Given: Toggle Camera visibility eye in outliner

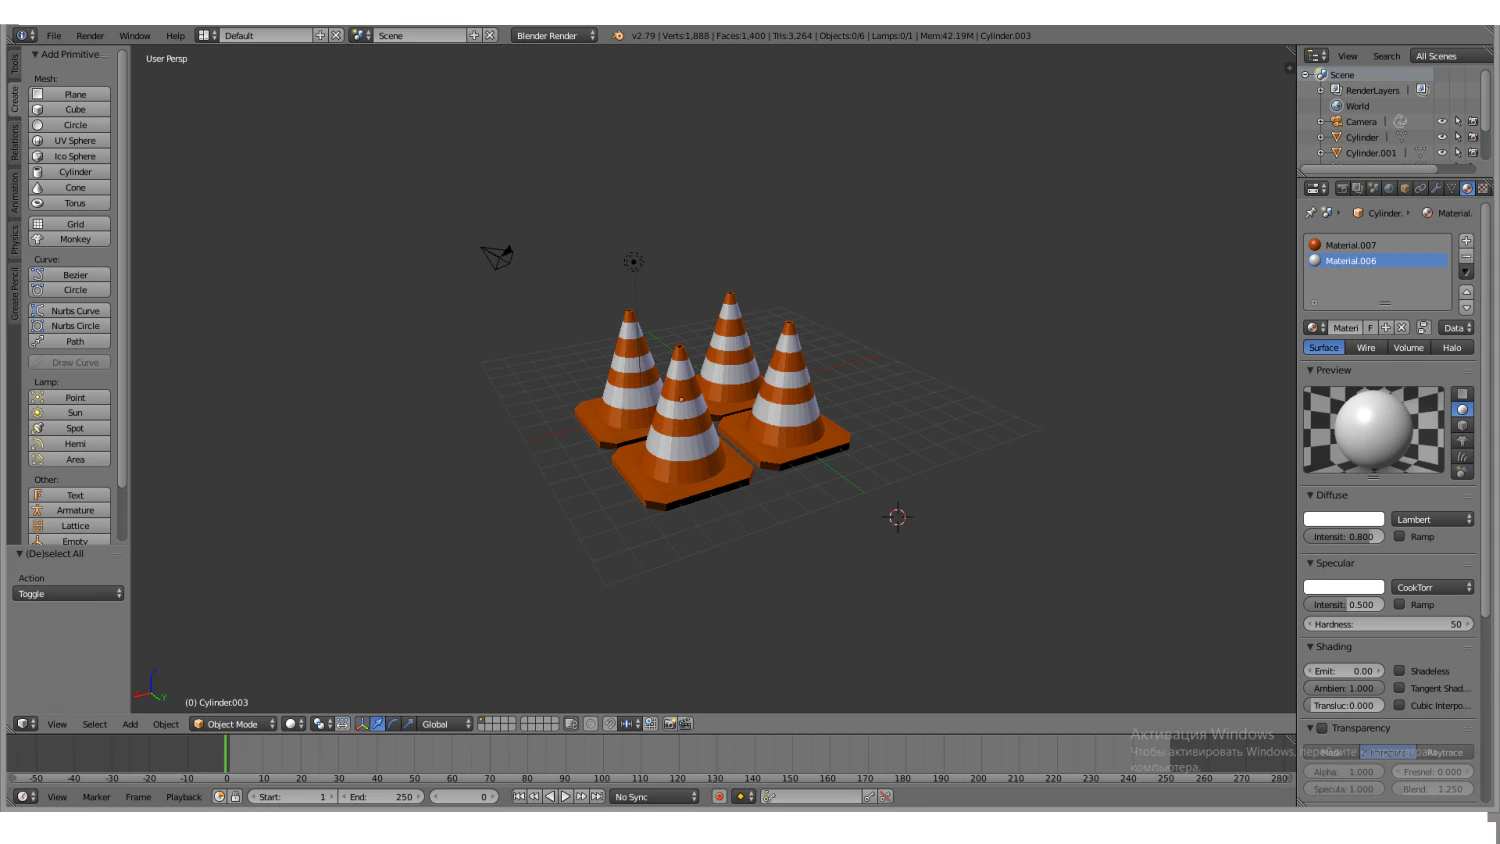Looking at the screenshot, I should click(1442, 122).
